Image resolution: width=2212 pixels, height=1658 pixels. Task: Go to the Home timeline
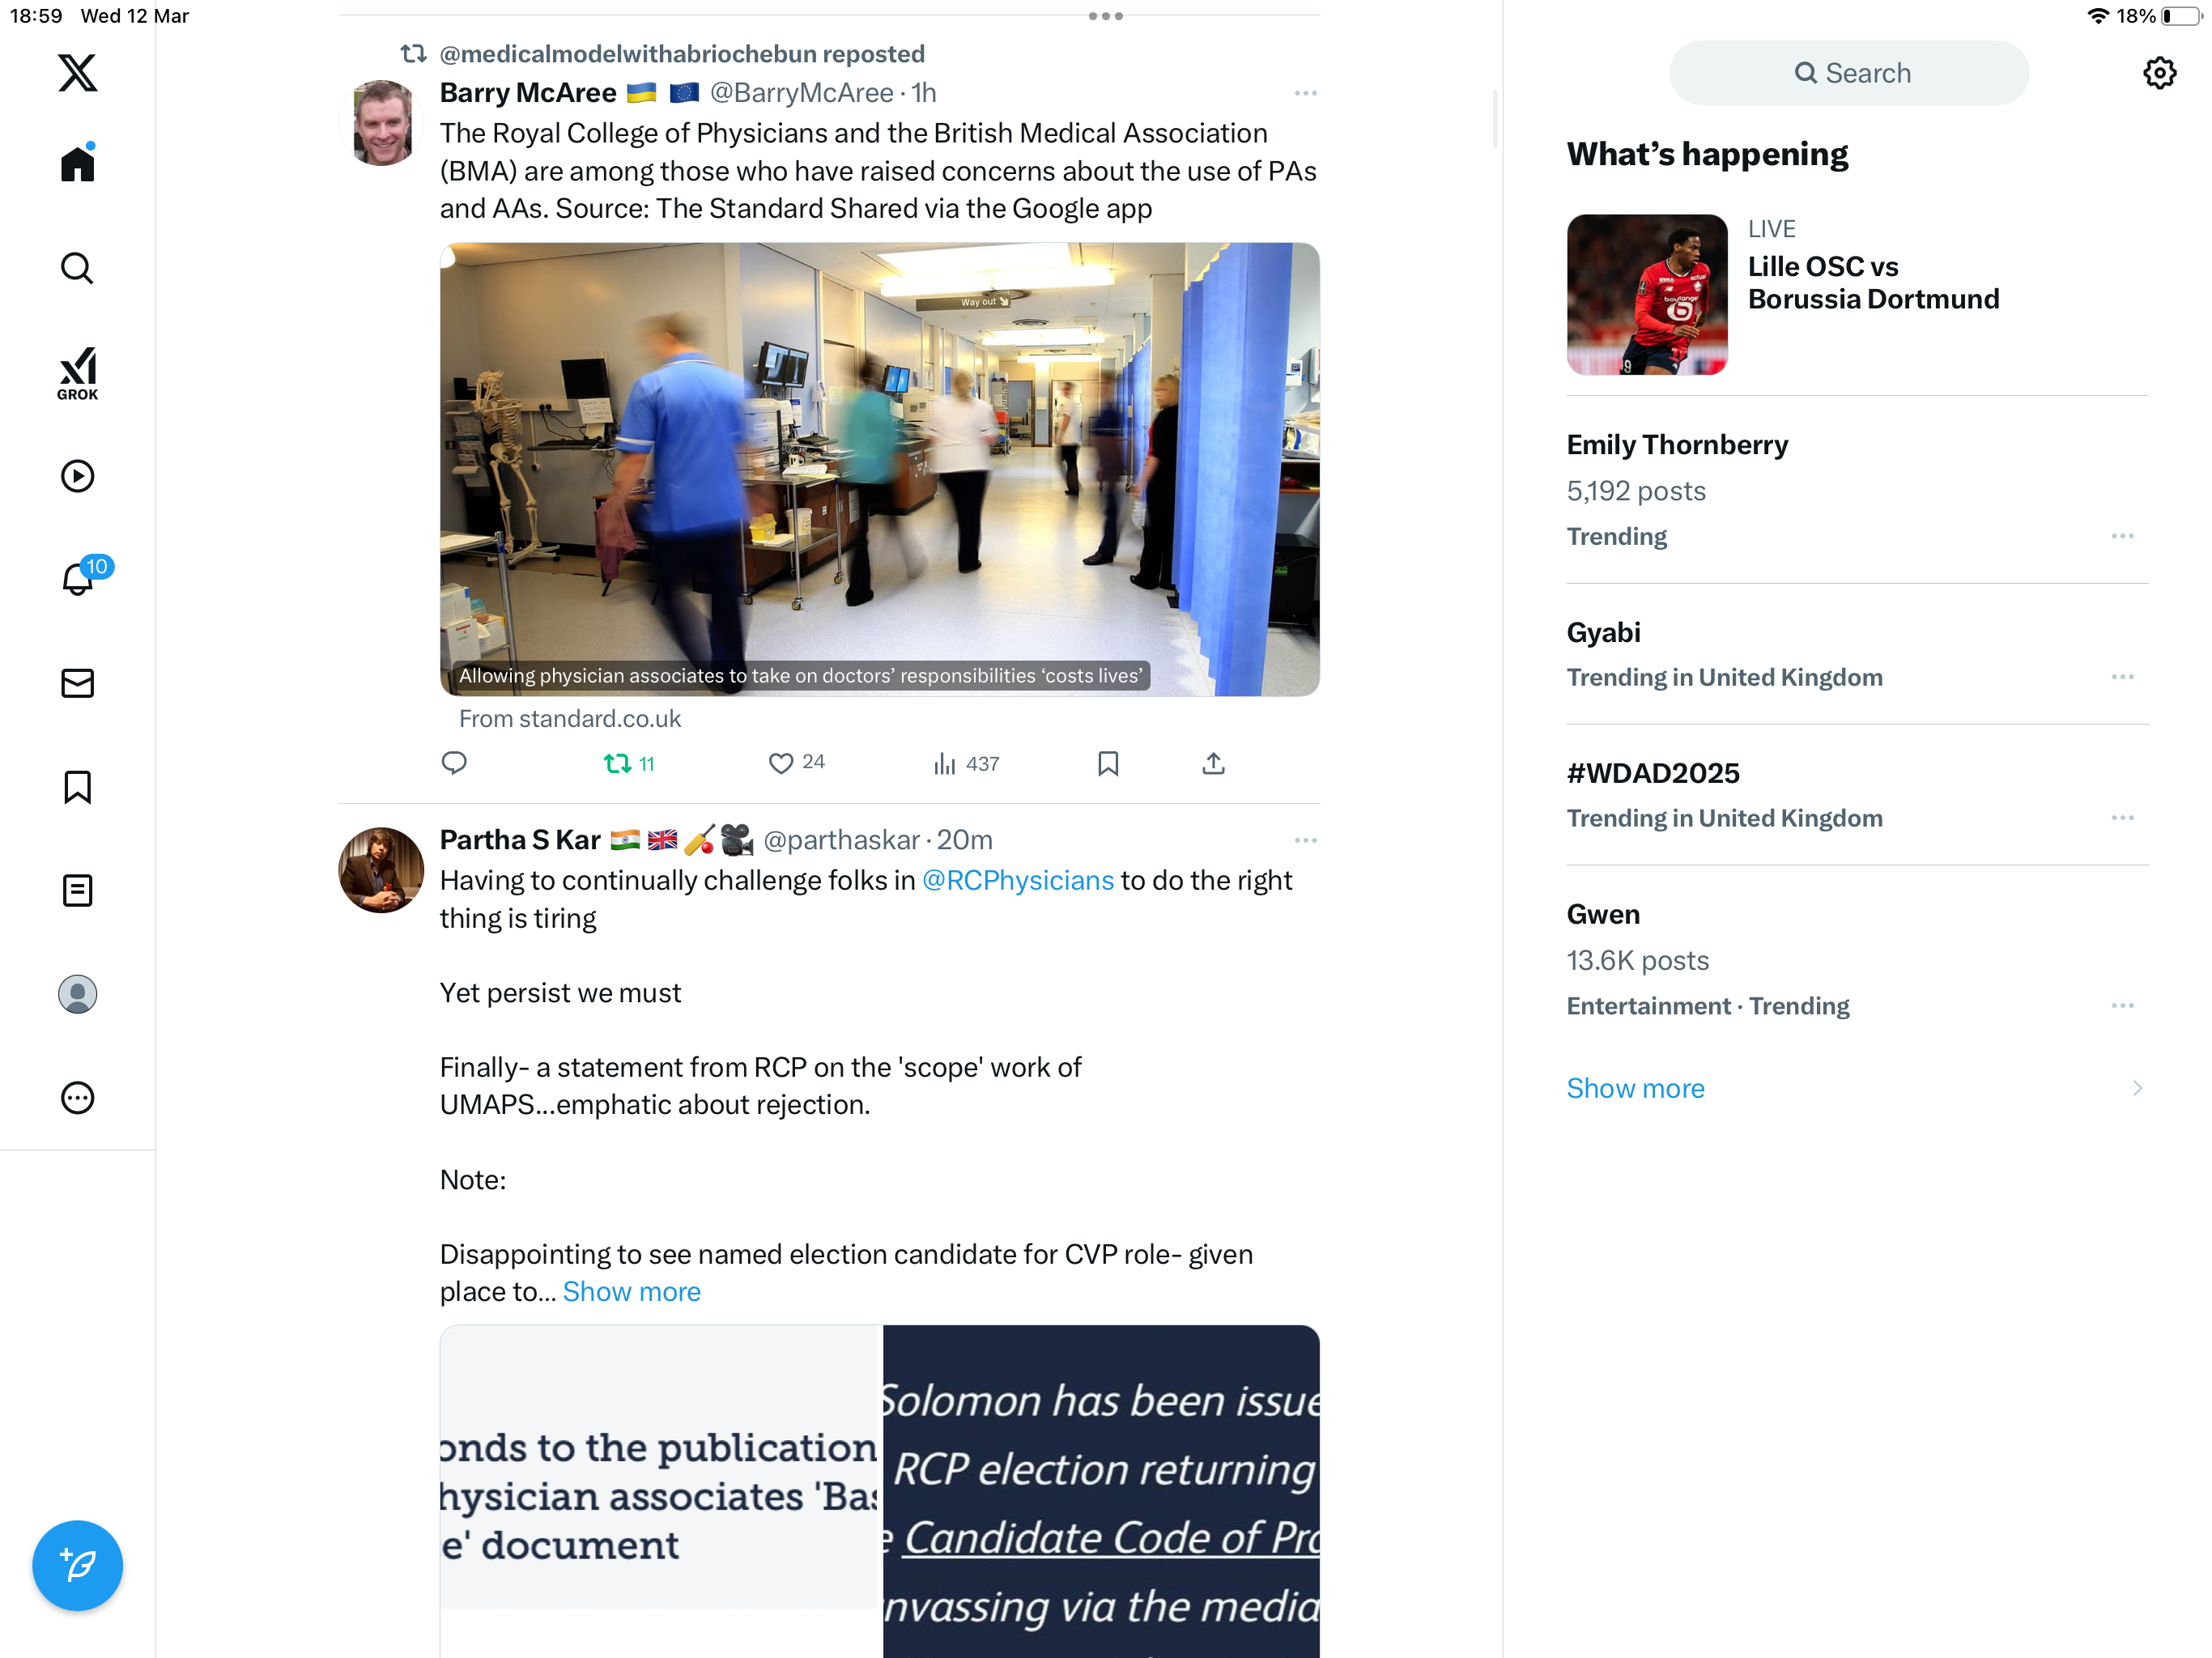[x=77, y=163]
